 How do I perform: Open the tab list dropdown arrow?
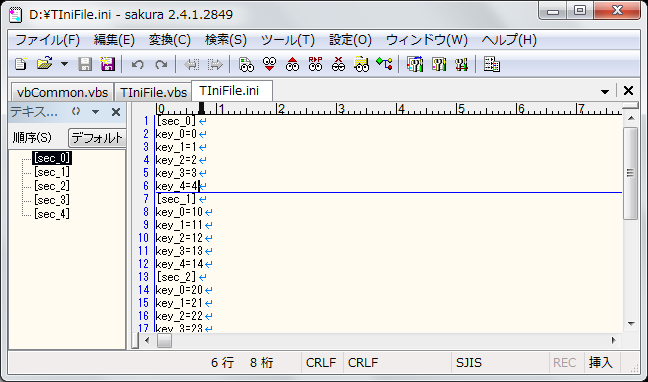point(605,92)
